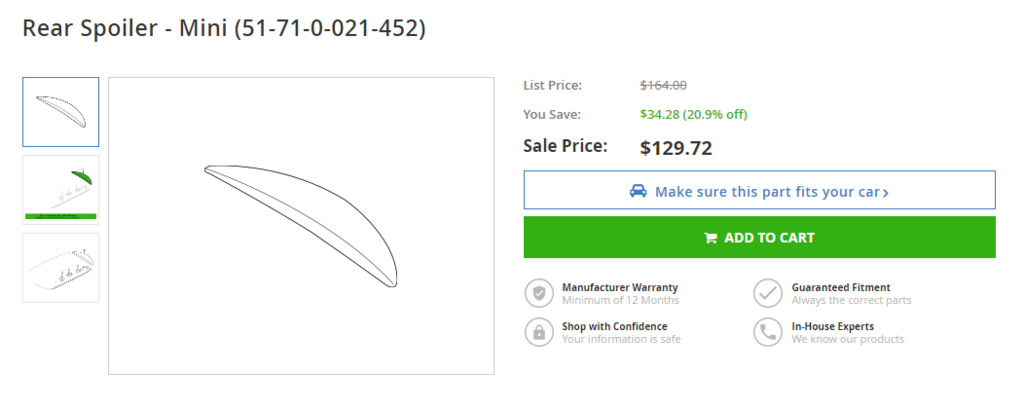
Task: Select the first spoiler outline thumbnail
Action: coord(61,112)
